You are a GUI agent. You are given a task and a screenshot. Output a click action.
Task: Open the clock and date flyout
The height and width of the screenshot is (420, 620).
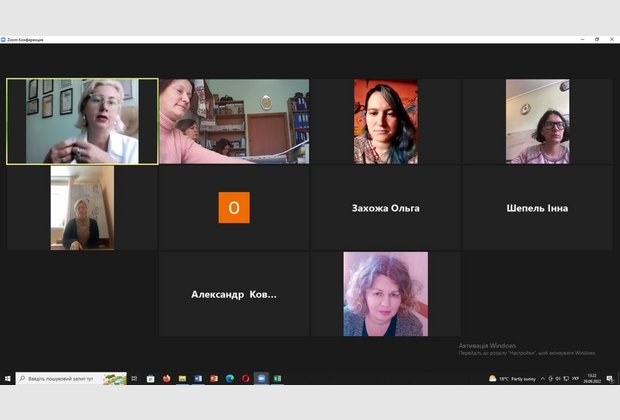coord(591,379)
